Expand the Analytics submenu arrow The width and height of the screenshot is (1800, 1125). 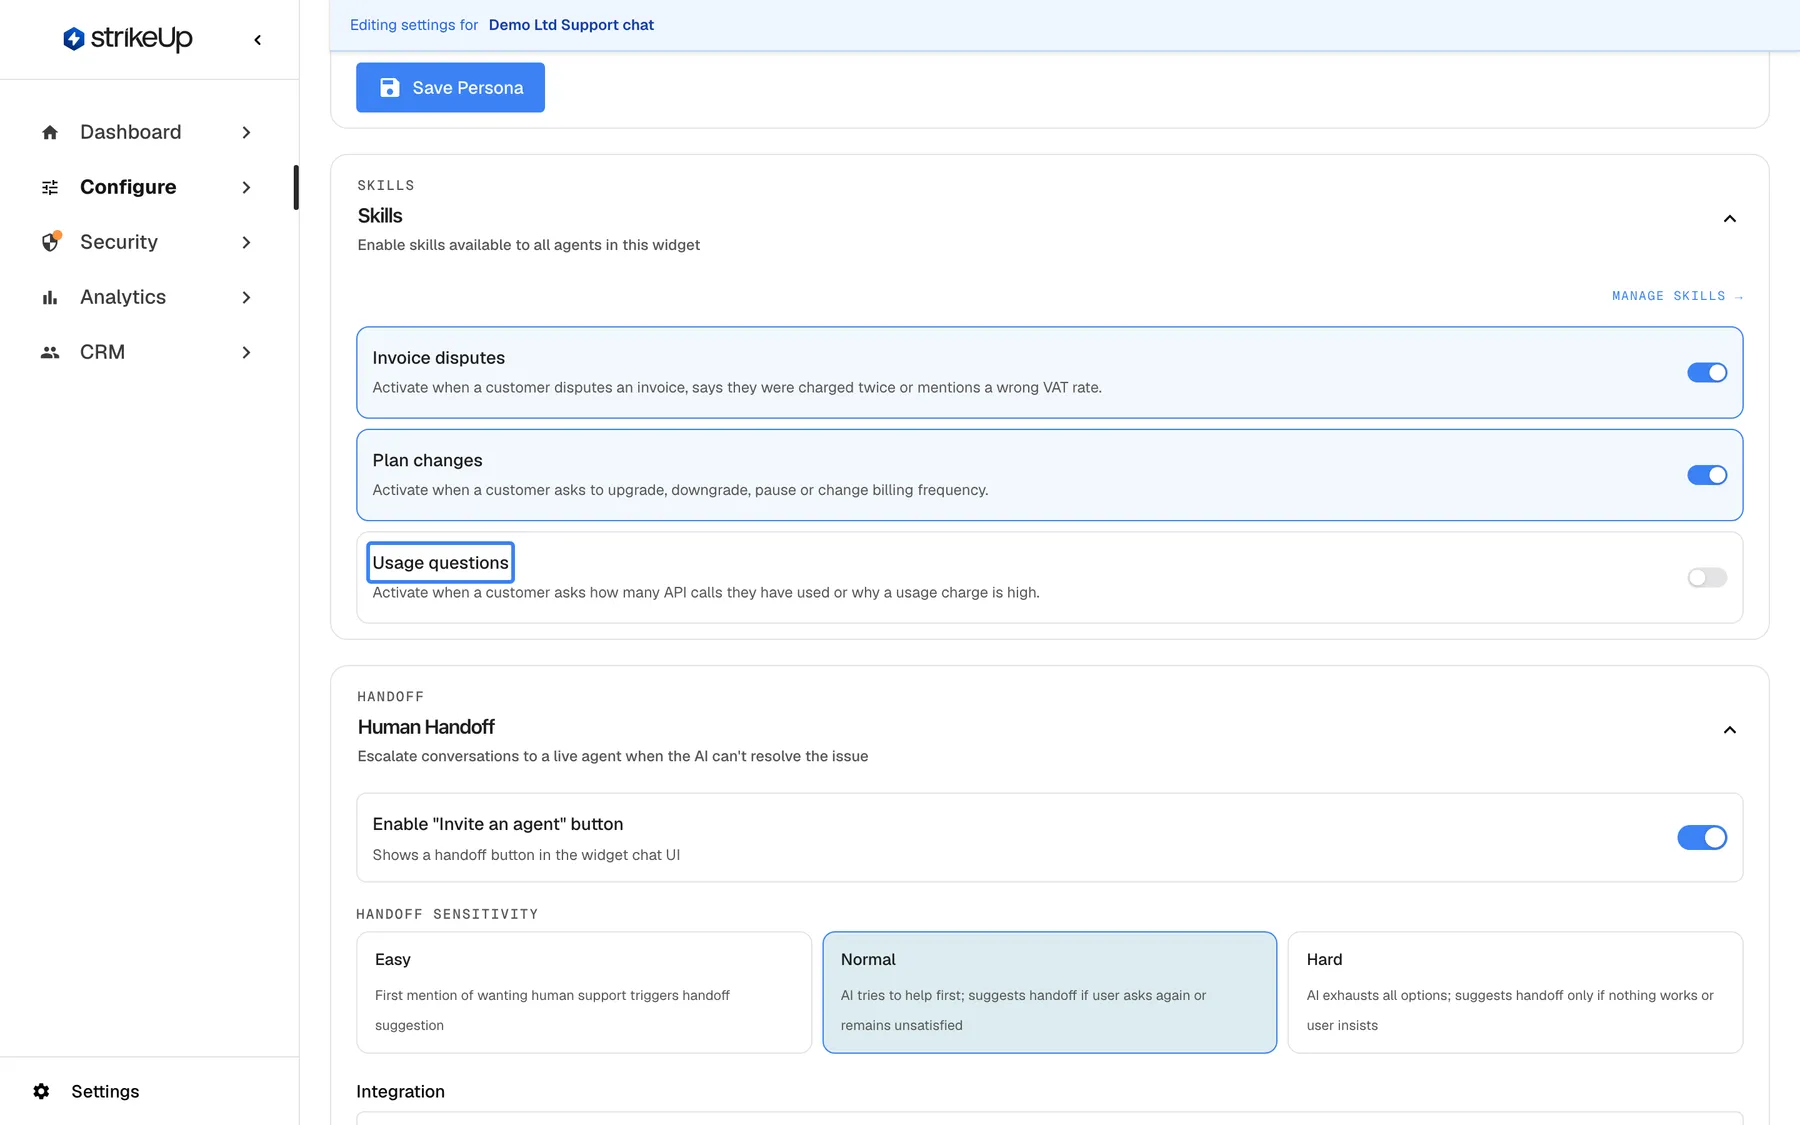point(246,297)
